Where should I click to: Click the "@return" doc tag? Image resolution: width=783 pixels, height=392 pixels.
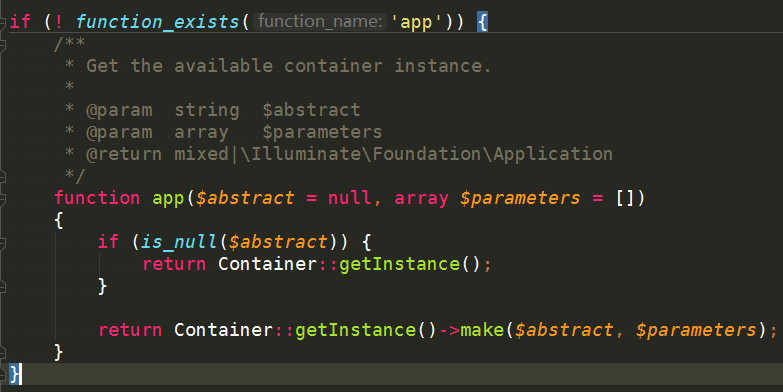(124, 154)
